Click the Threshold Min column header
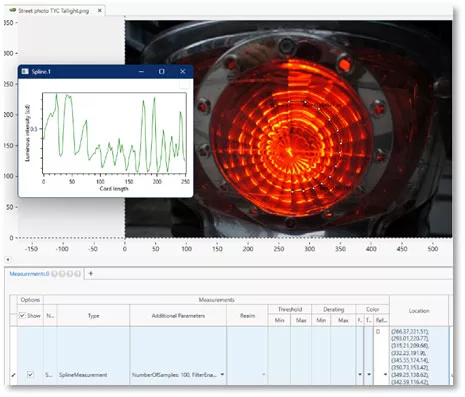The height and width of the screenshot is (397, 465). pos(279,320)
